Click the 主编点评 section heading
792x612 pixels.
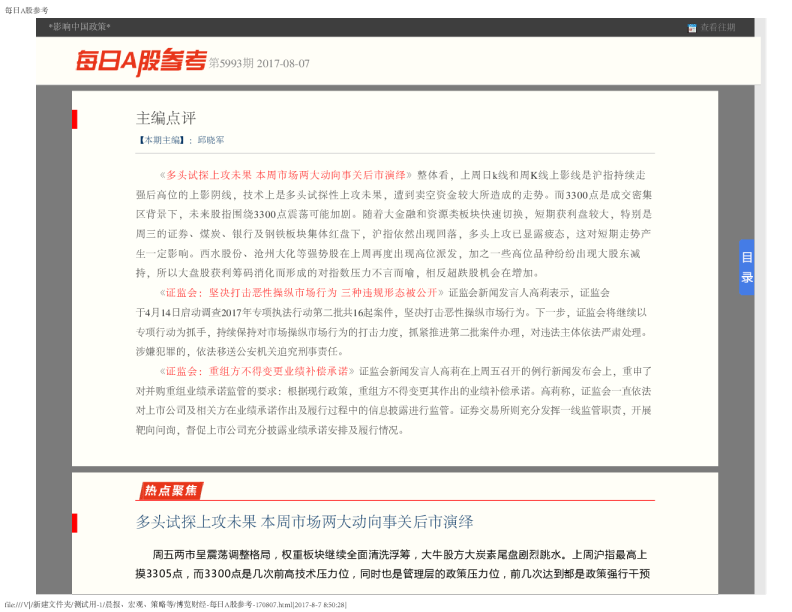[166, 118]
